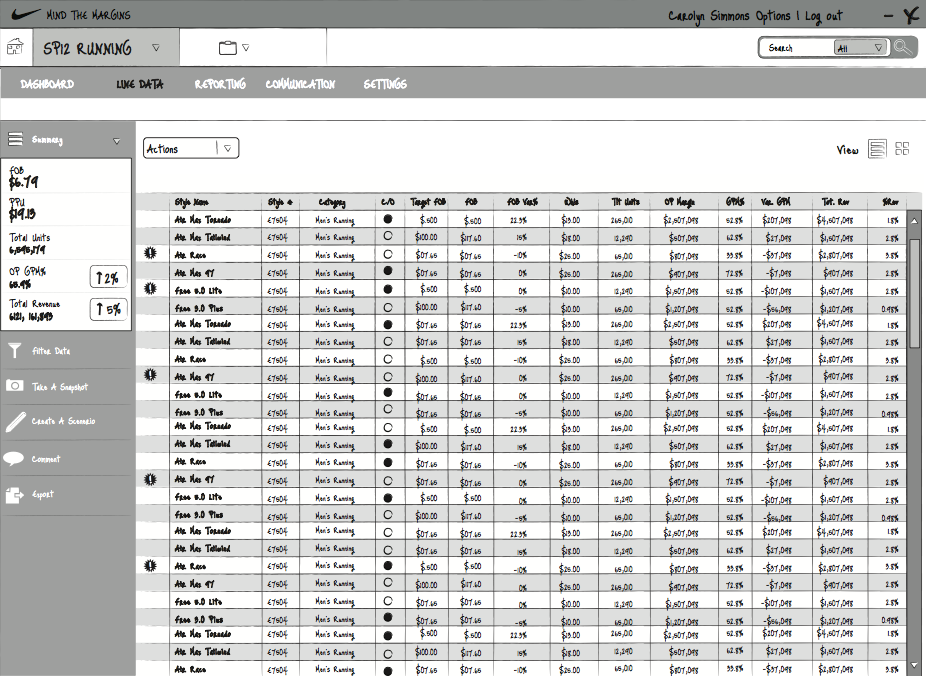Go to the home icon
The width and height of the screenshot is (926, 676).
click(x=15, y=47)
